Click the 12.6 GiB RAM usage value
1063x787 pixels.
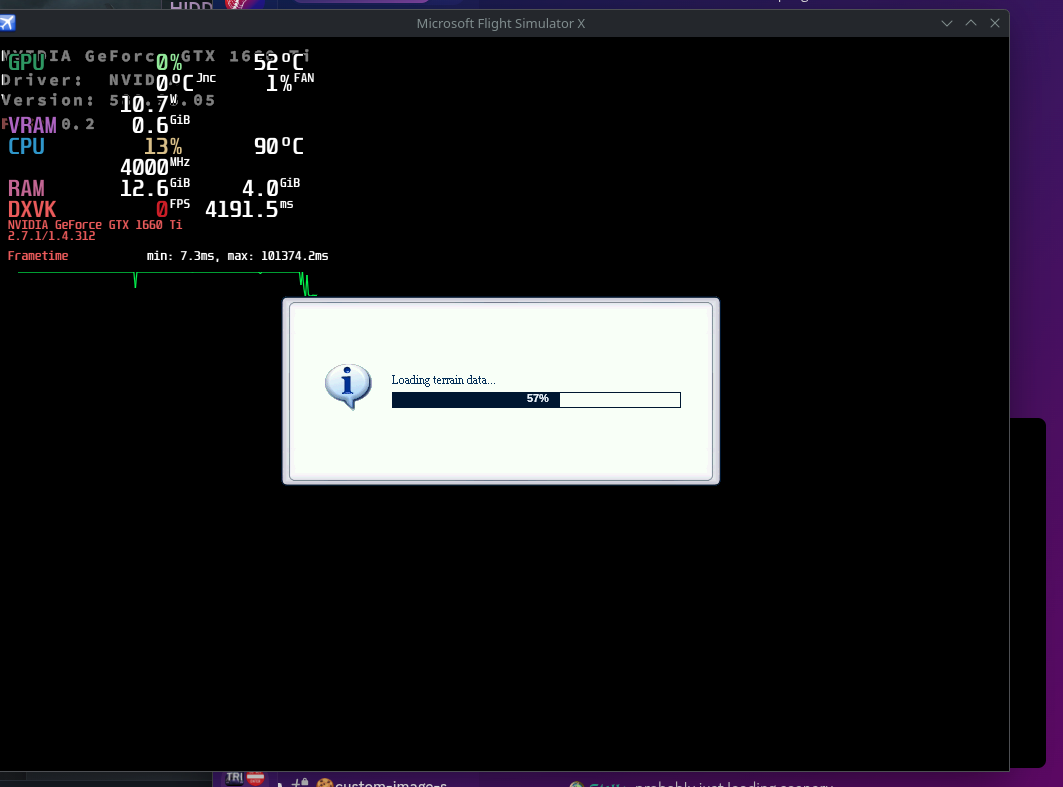155,188
